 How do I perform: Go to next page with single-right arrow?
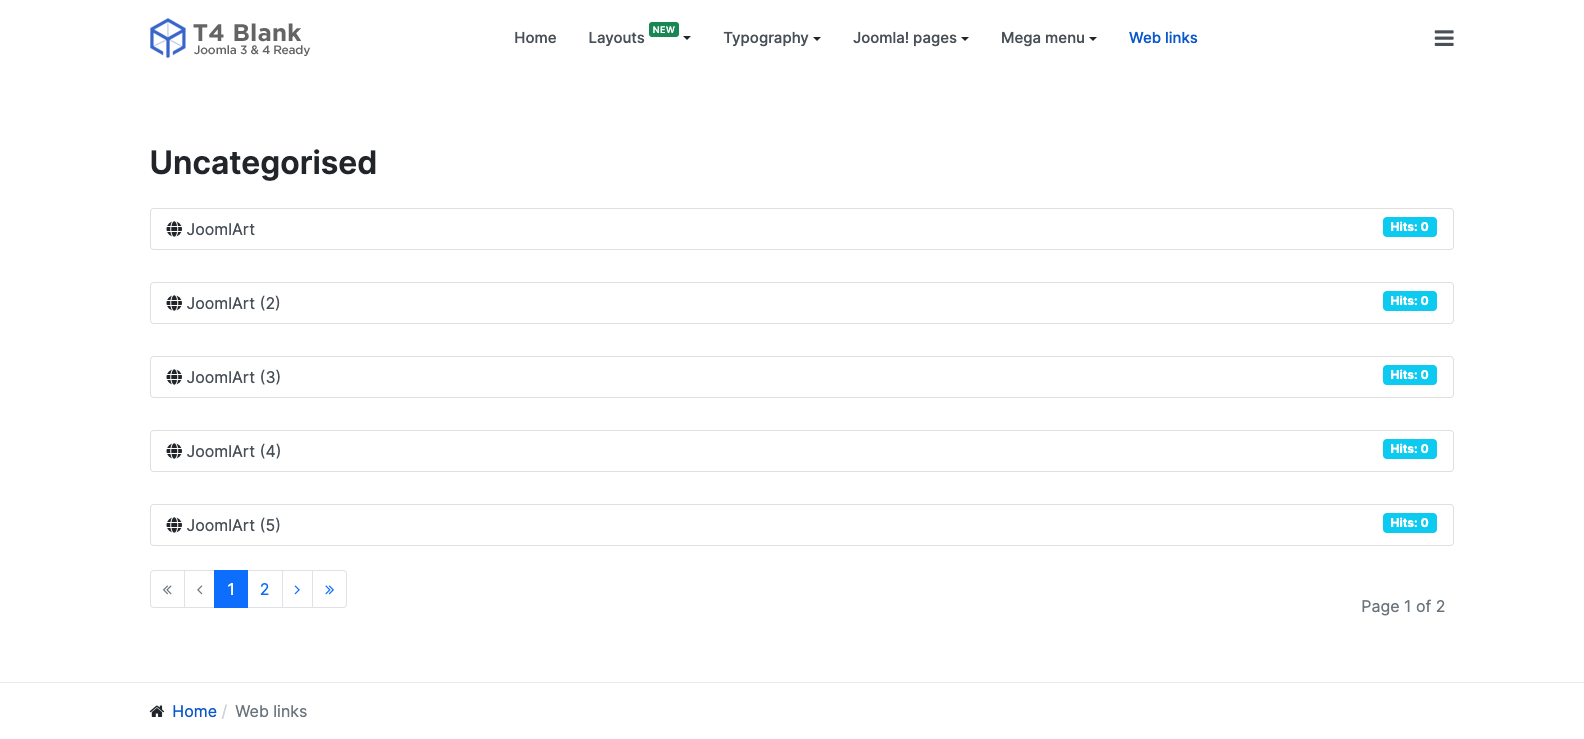tap(297, 589)
